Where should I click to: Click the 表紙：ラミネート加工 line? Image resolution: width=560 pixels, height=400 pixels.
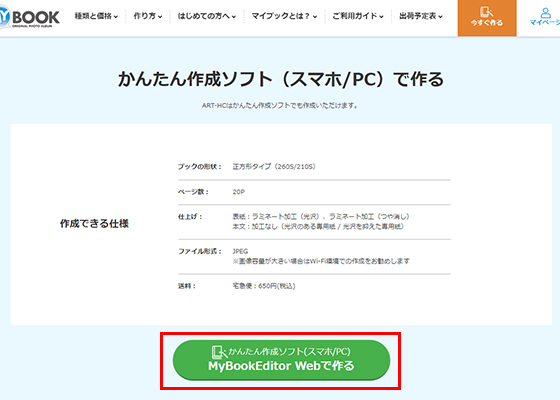321,217
